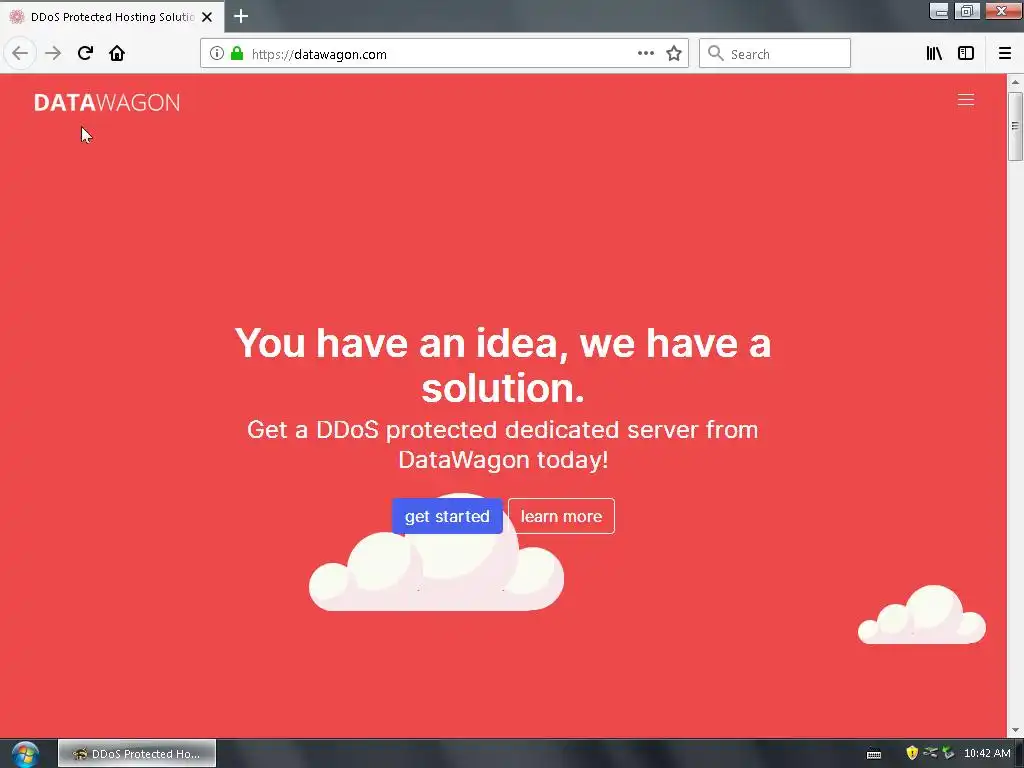The height and width of the screenshot is (768, 1024).
Task: Select DDoS Protected Ho... taskbar button
Action: [137, 754]
